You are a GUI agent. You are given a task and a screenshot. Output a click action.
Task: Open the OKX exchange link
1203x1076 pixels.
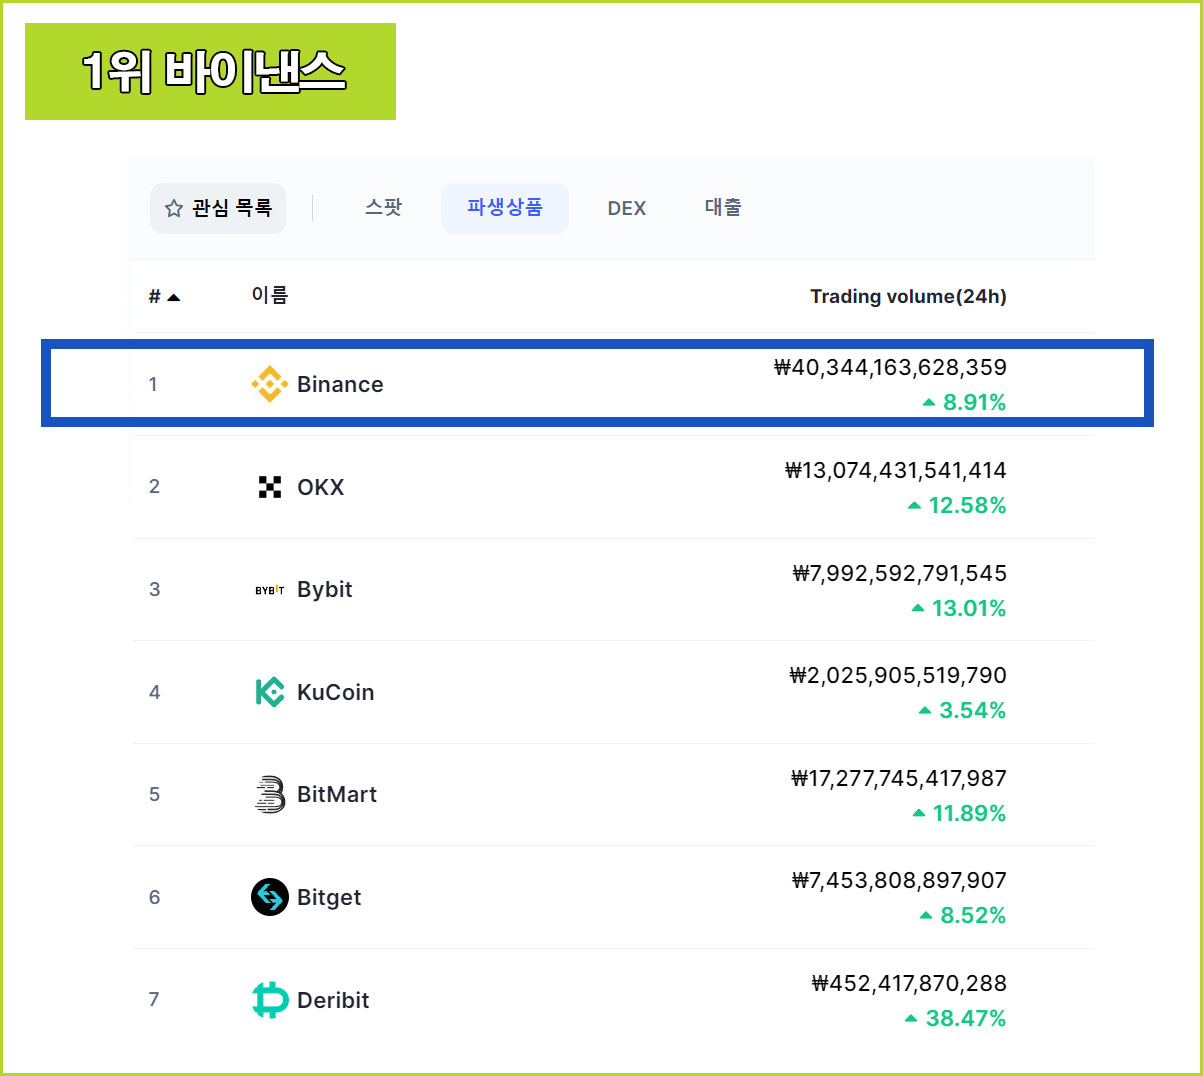coord(320,487)
